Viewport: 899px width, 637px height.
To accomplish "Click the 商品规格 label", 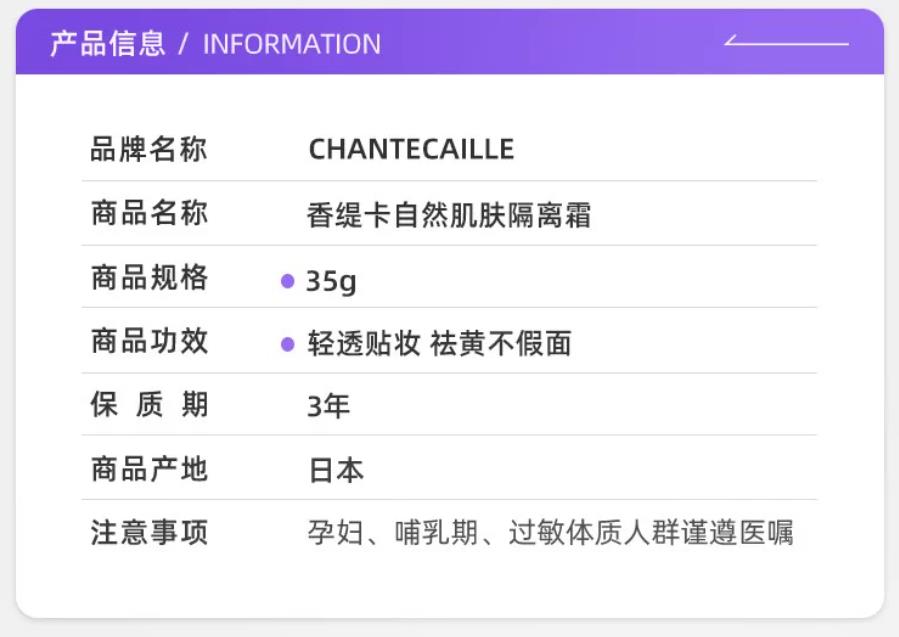I will tap(149, 277).
